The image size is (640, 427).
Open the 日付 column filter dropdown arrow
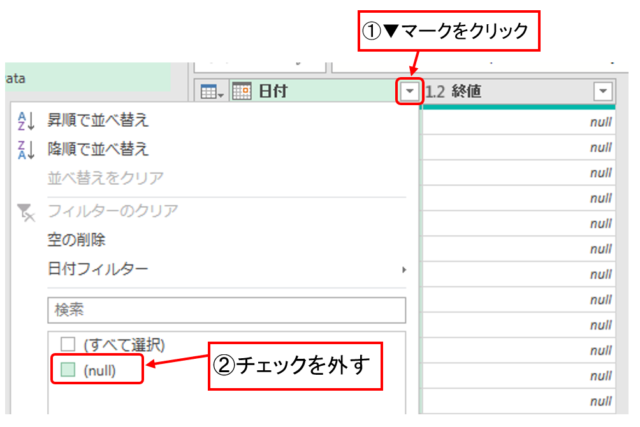409,91
